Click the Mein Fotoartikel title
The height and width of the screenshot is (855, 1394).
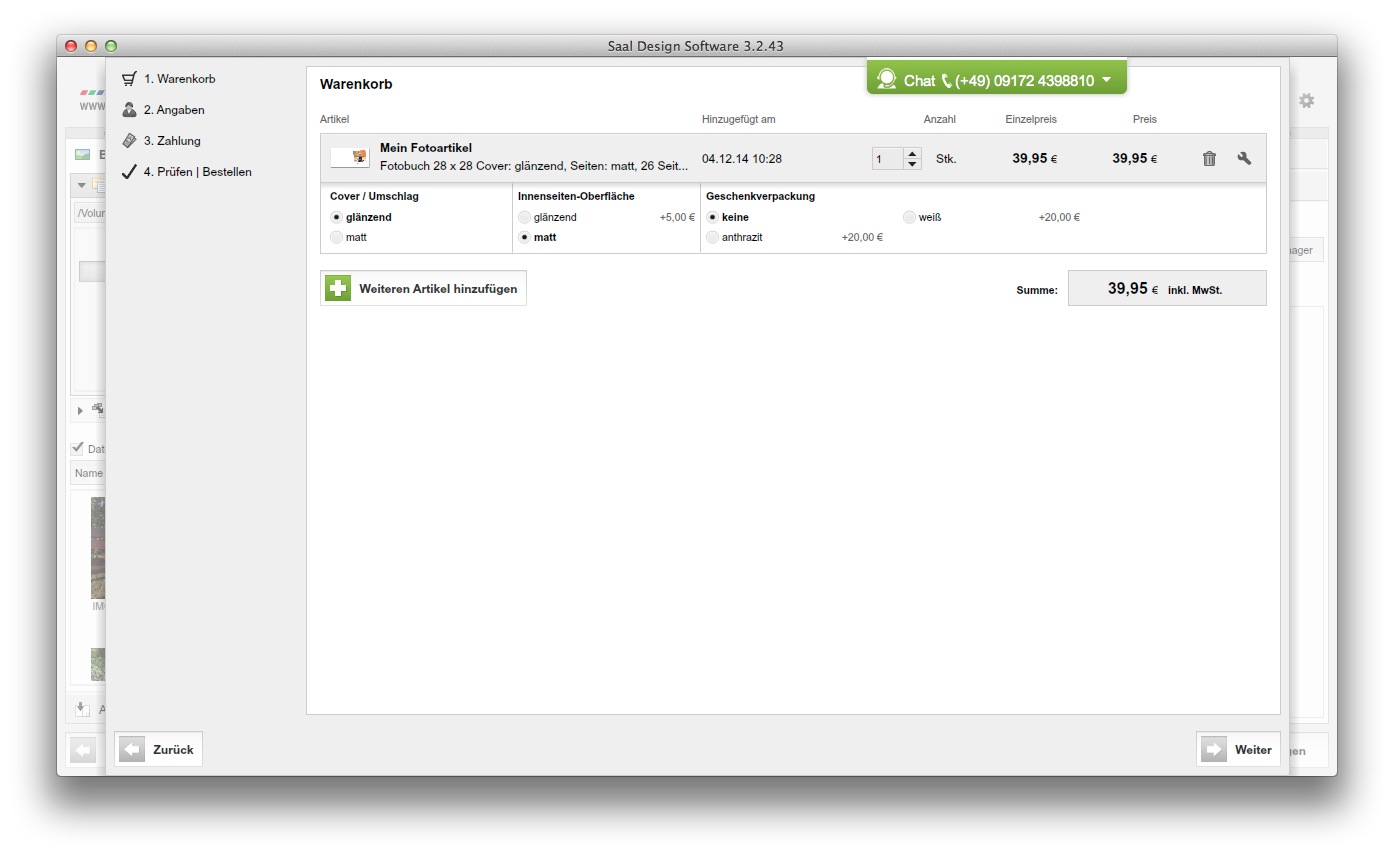pos(426,148)
